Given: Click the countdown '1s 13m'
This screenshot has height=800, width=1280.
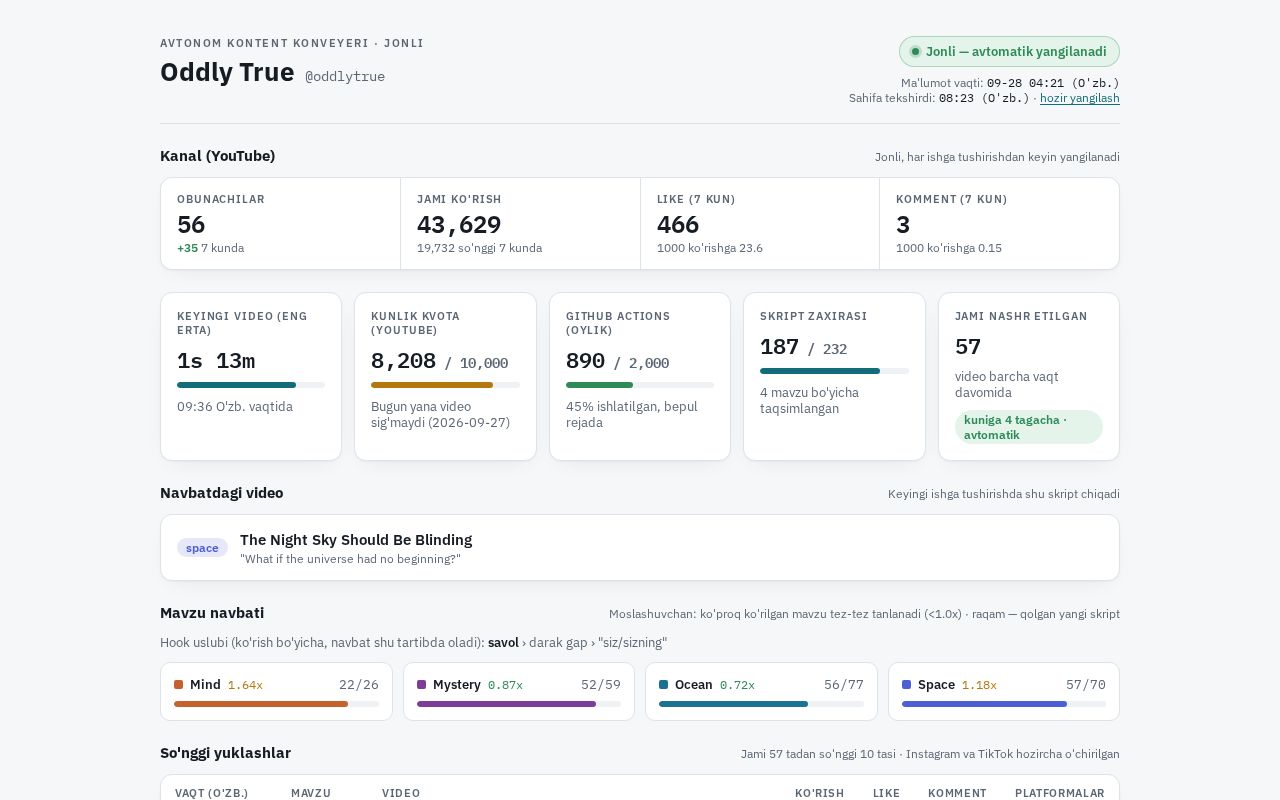Looking at the screenshot, I should pos(216,361).
